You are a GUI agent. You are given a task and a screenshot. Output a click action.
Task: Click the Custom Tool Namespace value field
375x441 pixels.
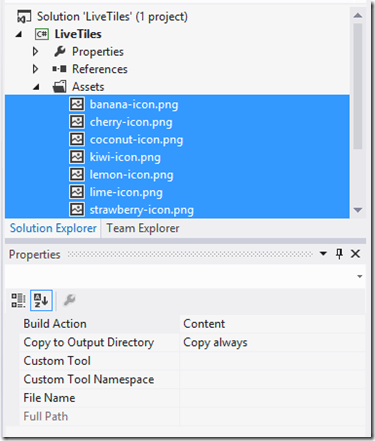[x=272, y=380]
